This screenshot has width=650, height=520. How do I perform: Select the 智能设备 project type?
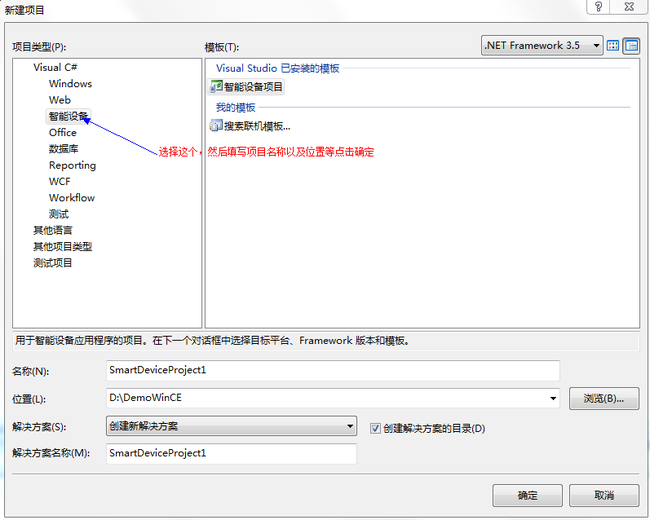pos(68,117)
